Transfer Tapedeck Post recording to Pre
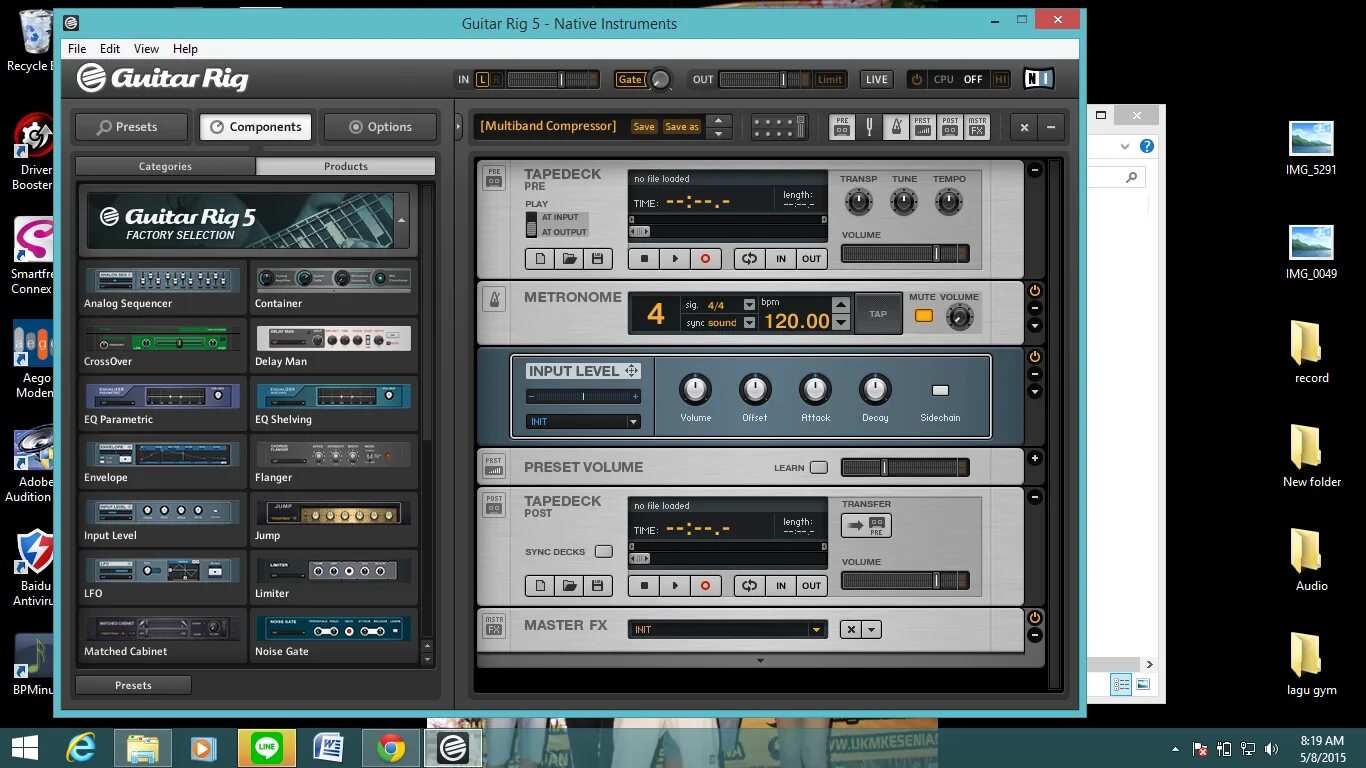 tap(866, 525)
